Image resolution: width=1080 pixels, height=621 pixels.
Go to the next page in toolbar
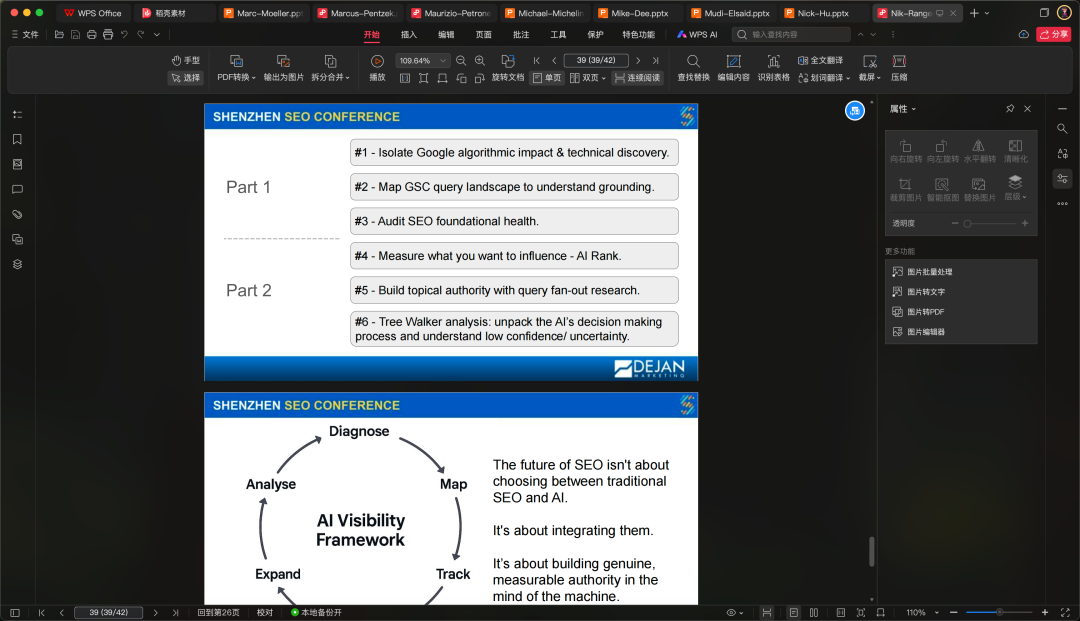point(638,61)
